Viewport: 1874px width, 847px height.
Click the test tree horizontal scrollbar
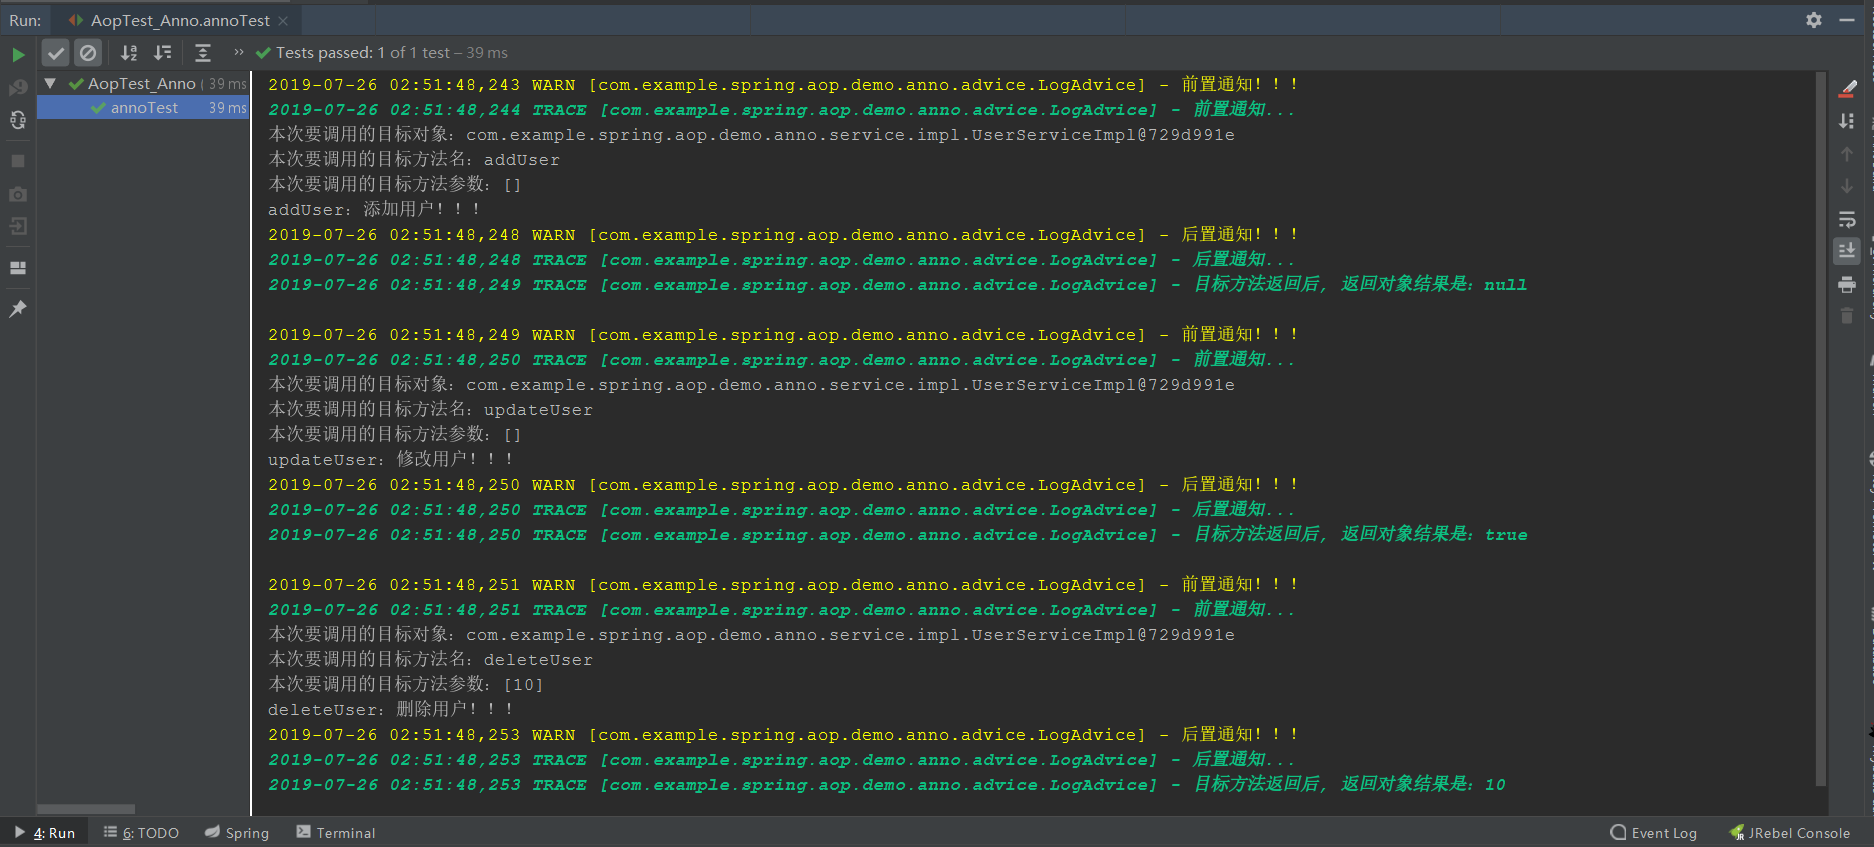(x=86, y=809)
